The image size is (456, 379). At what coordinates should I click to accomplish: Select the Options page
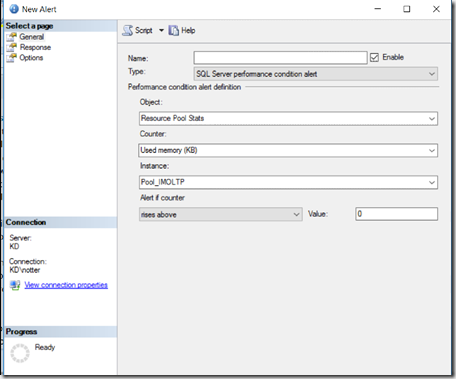tap(31, 58)
